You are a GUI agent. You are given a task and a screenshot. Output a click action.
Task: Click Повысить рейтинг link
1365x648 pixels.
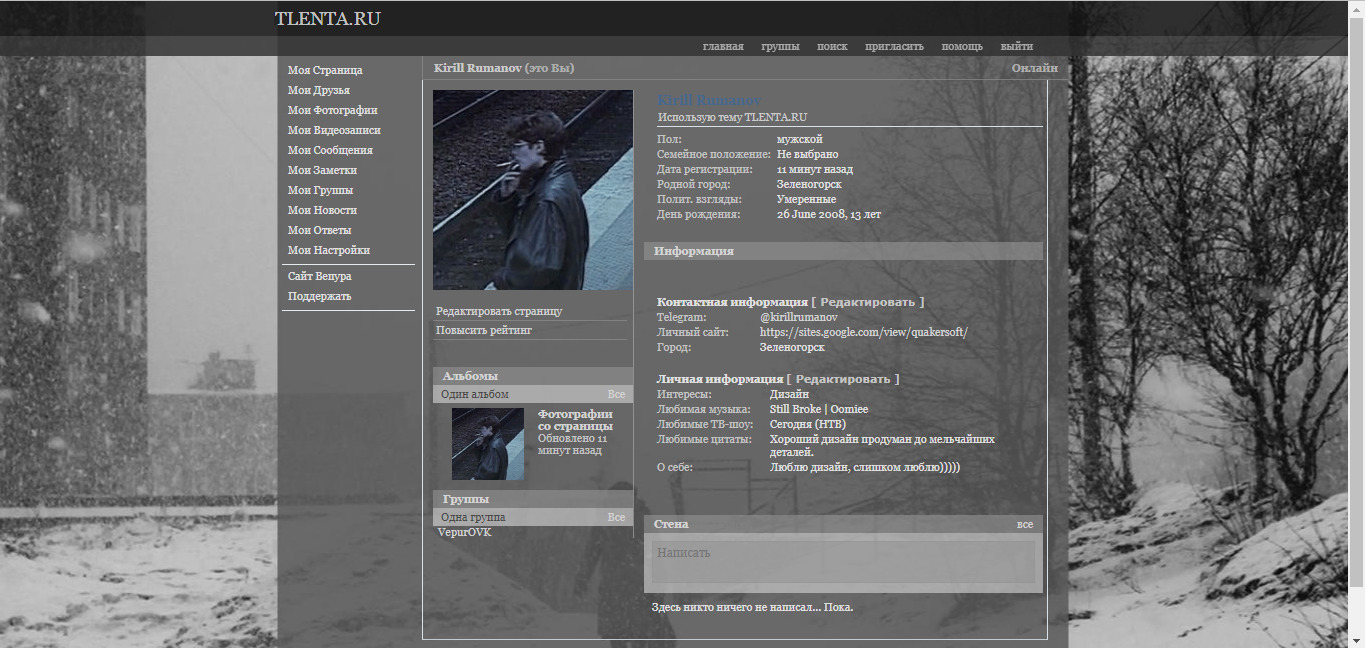[x=483, y=330]
